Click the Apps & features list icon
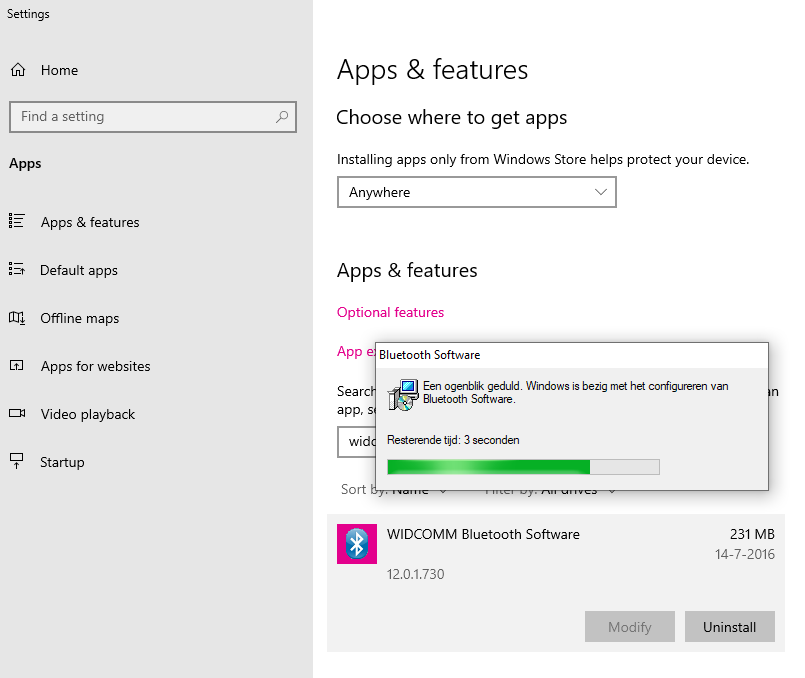The width and height of the screenshot is (805, 678). (16, 221)
